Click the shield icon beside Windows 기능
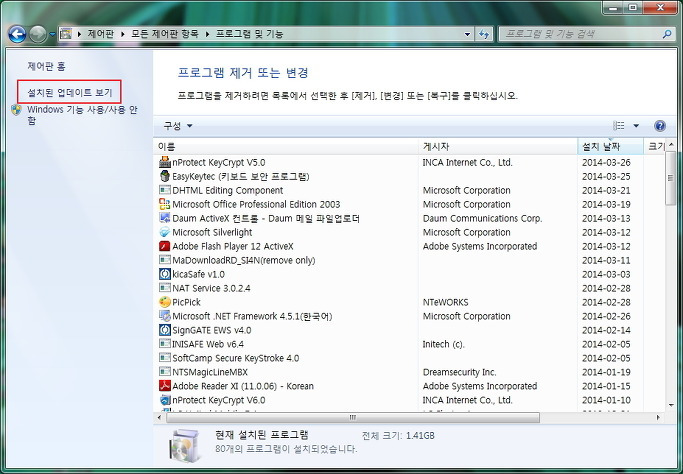This screenshot has width=683, height=474. 17,109
